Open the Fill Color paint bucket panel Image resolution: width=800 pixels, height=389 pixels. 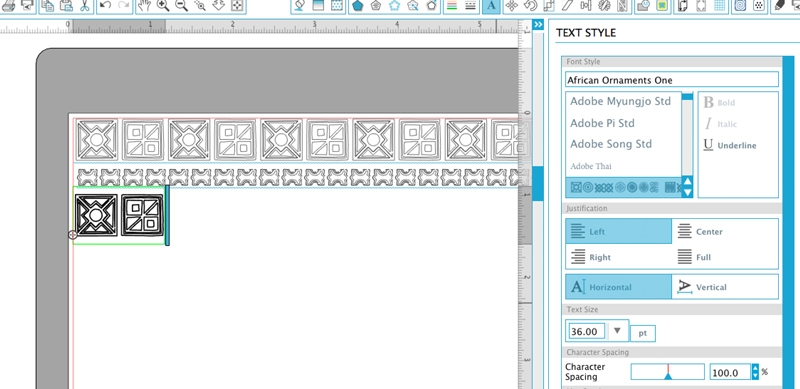click(300, 6)
